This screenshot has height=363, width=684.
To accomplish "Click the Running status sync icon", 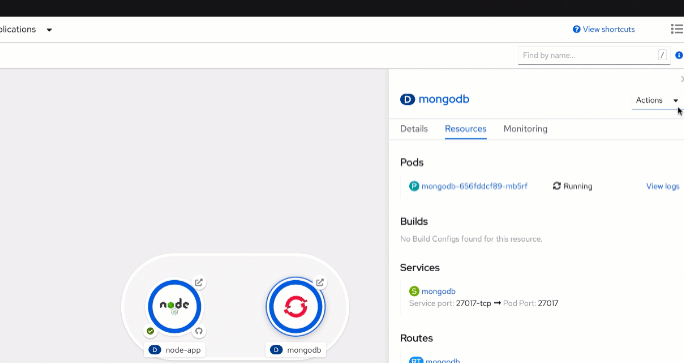I will tap(557, 186).
